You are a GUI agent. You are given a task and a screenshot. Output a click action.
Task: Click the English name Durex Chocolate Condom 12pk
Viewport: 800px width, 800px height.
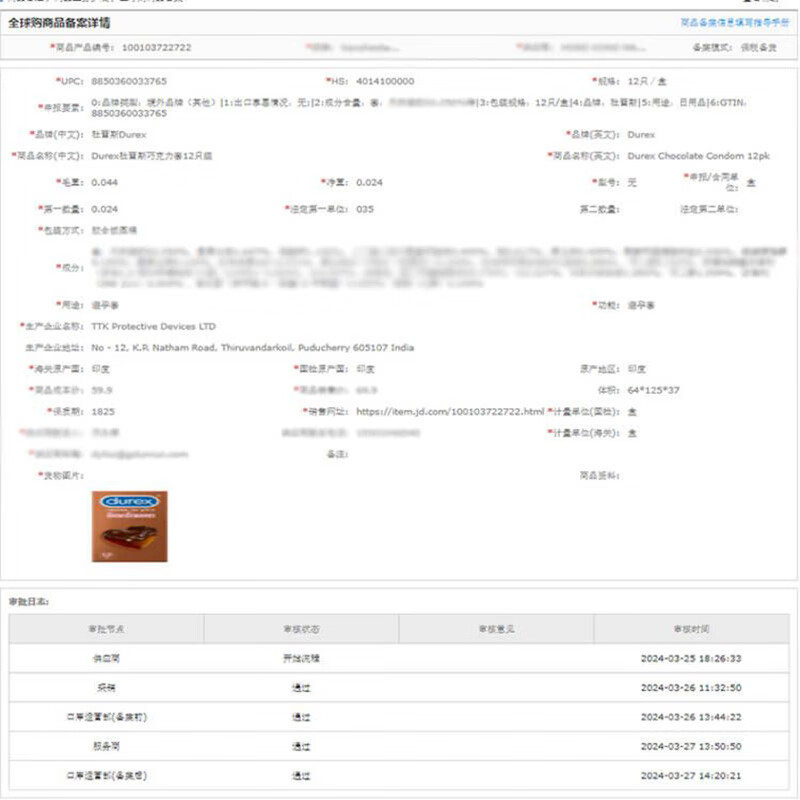click(x=698, y=156)
